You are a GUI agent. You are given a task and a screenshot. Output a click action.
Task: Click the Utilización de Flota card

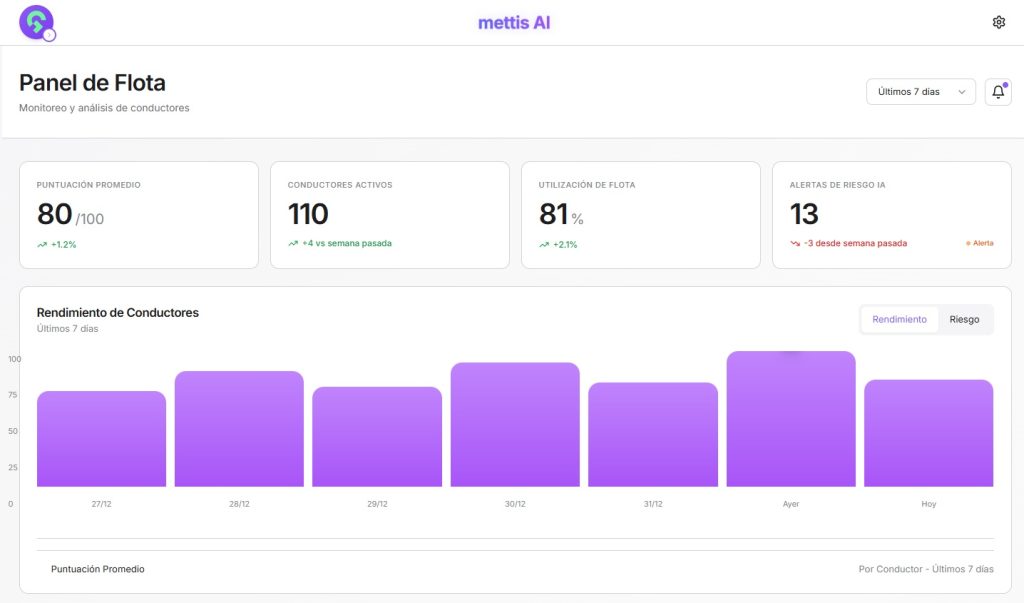tap(640, 215)
